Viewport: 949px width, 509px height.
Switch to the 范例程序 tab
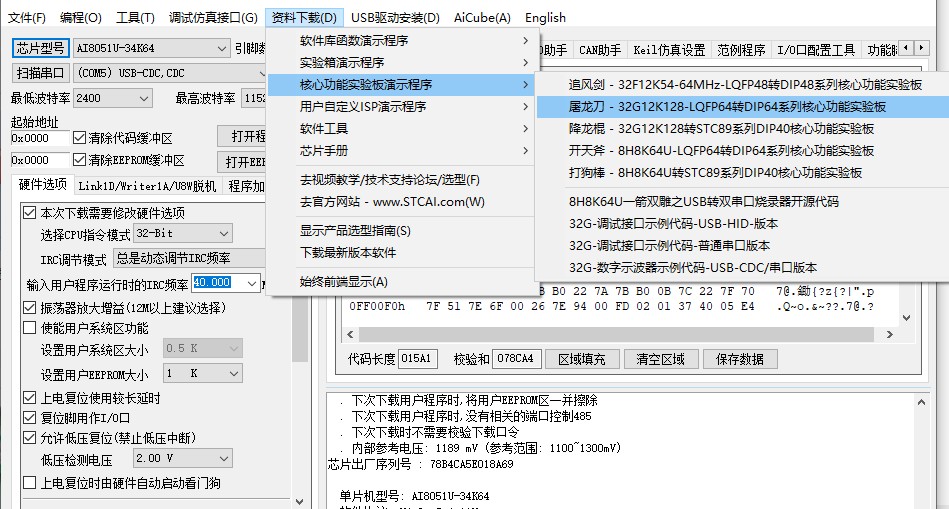[741, 50]
